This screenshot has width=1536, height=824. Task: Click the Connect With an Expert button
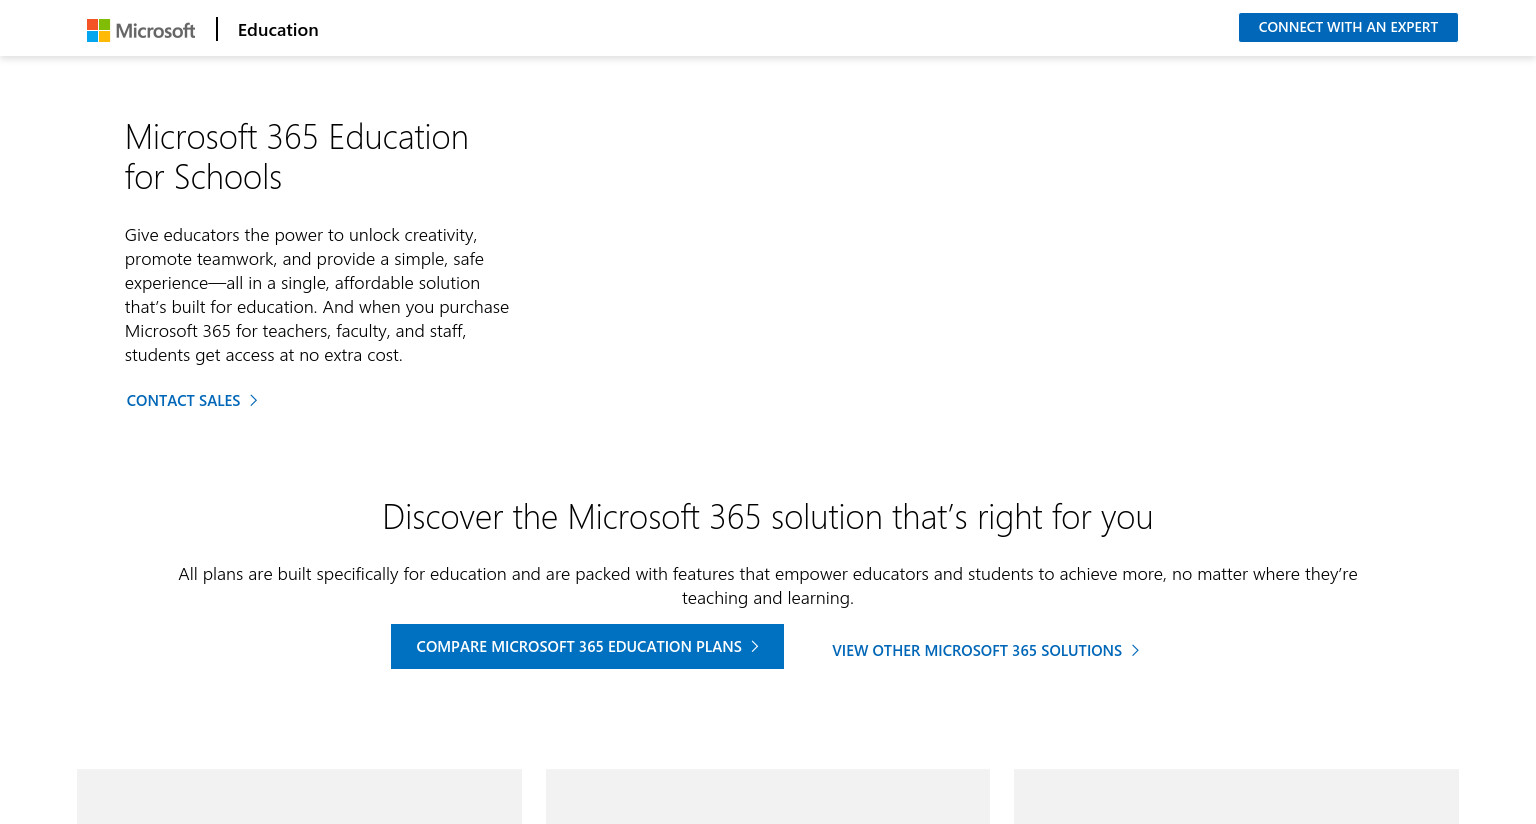[x=1348, y=28]
